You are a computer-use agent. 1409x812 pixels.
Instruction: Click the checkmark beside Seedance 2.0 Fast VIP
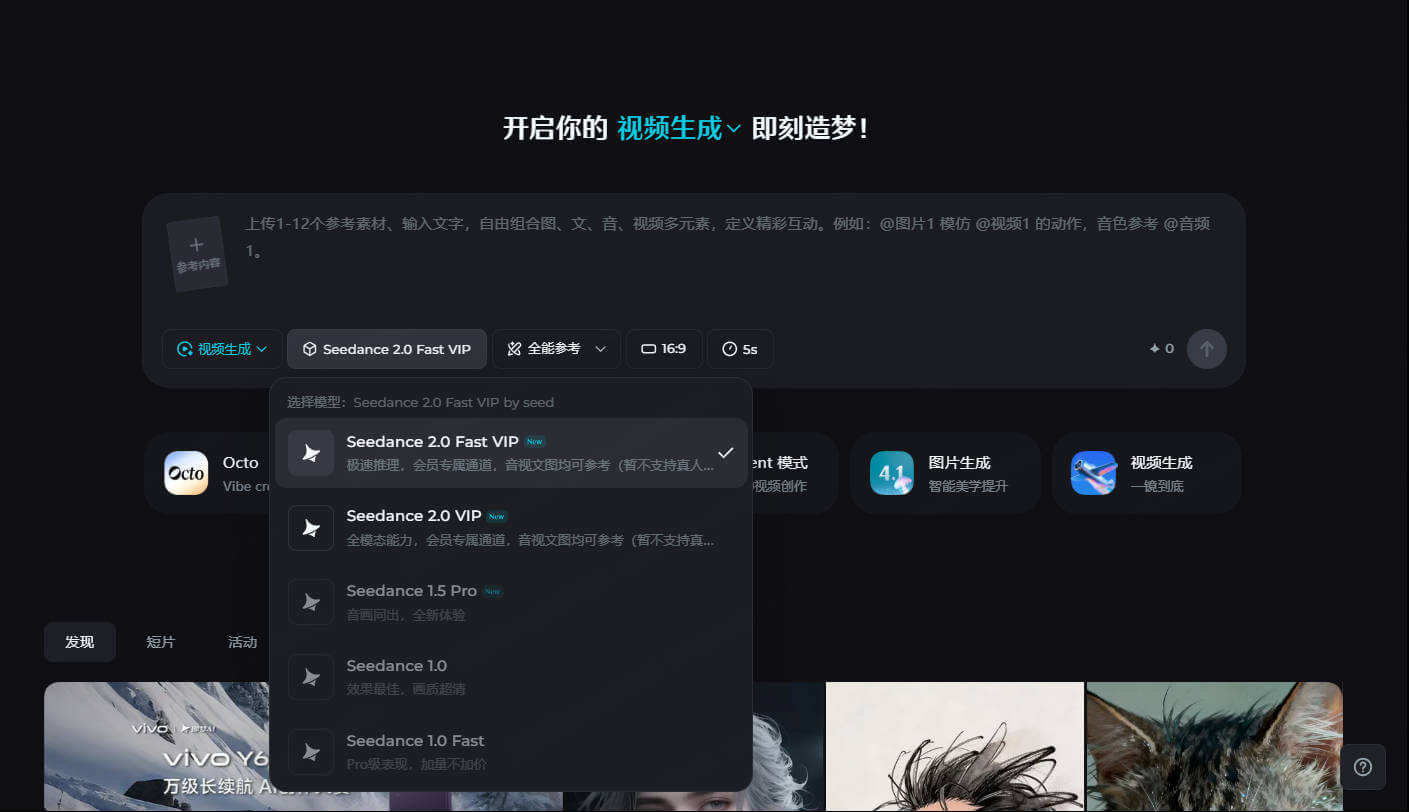pyautogui.click(x=726, y=453)
